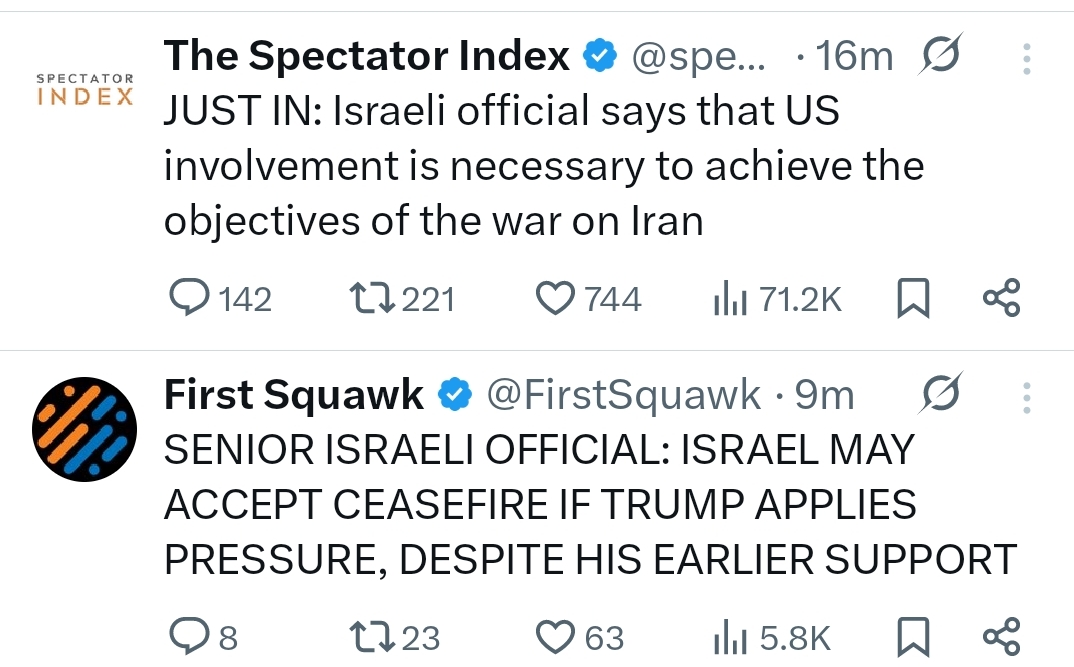Share the First Squawk tweet

[x=1001, y=637]
